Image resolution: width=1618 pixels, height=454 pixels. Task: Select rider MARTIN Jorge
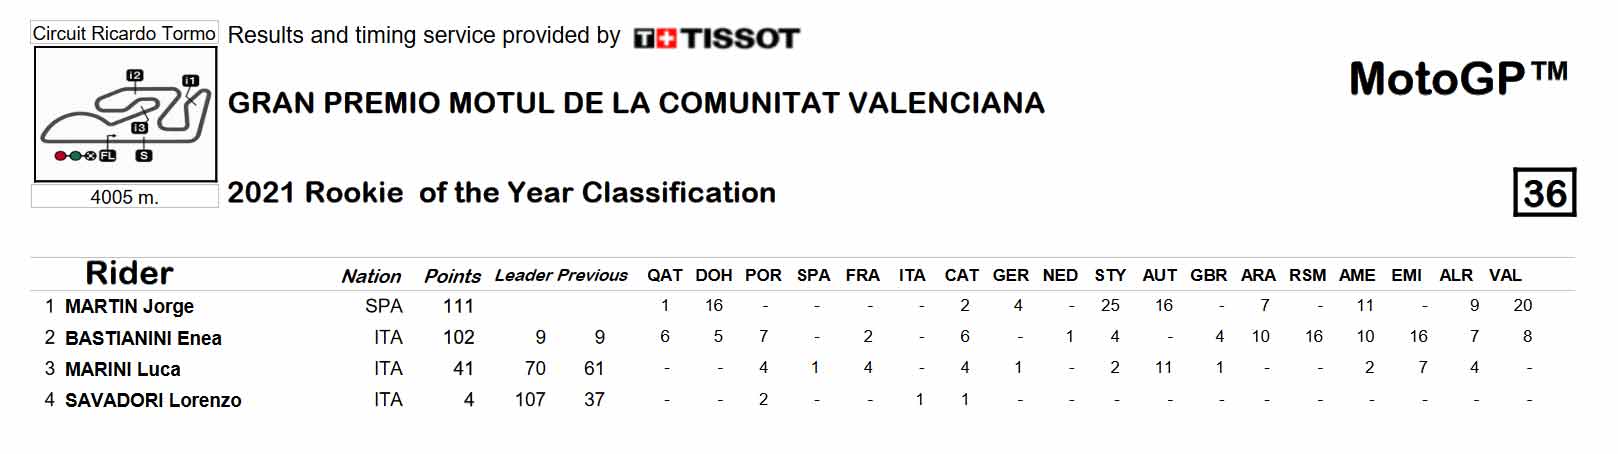click(x=129, y=306)
